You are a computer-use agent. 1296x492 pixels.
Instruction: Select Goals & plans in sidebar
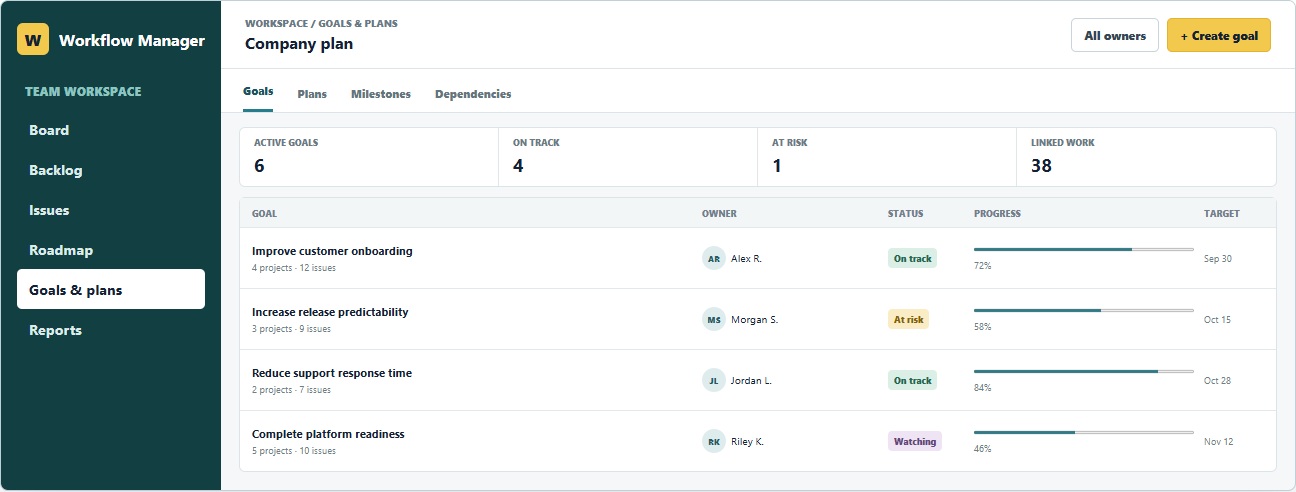pyautogui.click(x=111, y=290)
